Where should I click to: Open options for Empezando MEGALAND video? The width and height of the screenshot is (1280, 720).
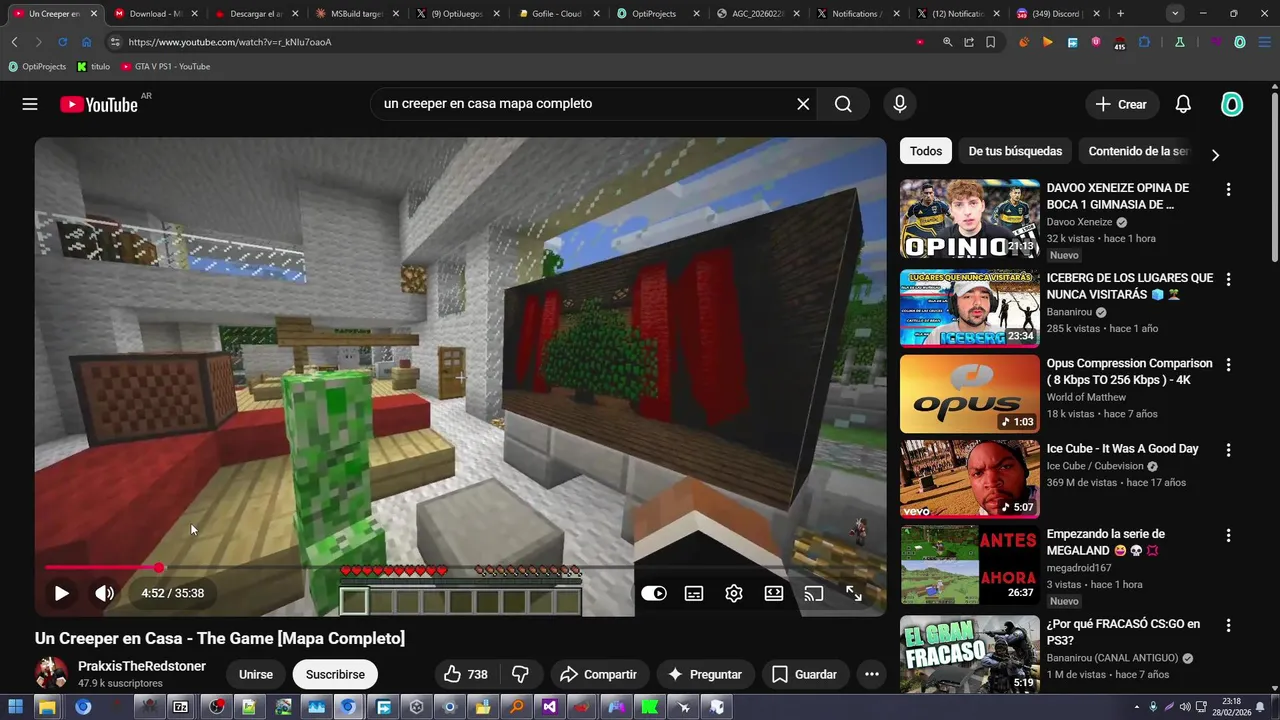[x=1229, y=534]
